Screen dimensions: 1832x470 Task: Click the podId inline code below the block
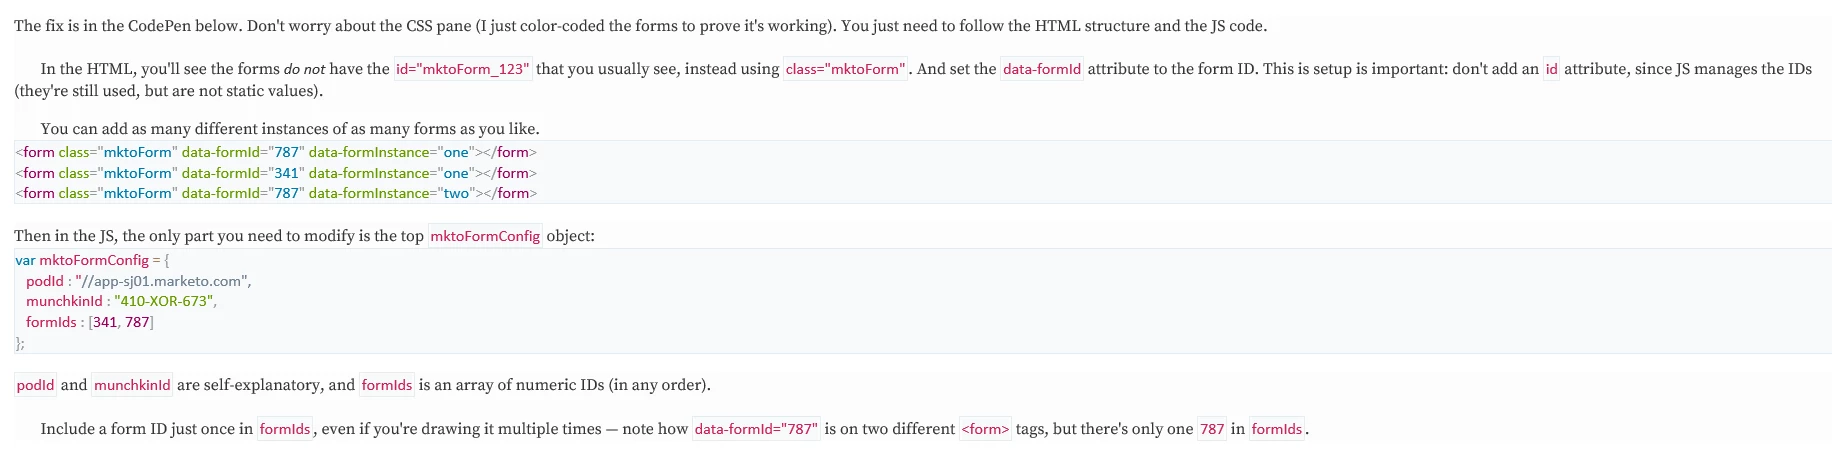[36, 385]
